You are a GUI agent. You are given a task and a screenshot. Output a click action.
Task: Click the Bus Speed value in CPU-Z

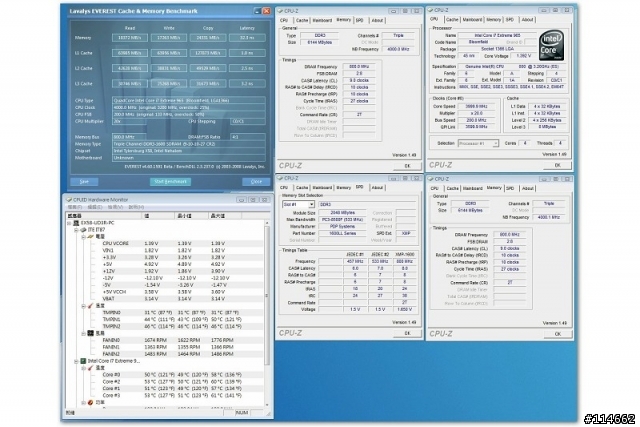pos(476,120)
